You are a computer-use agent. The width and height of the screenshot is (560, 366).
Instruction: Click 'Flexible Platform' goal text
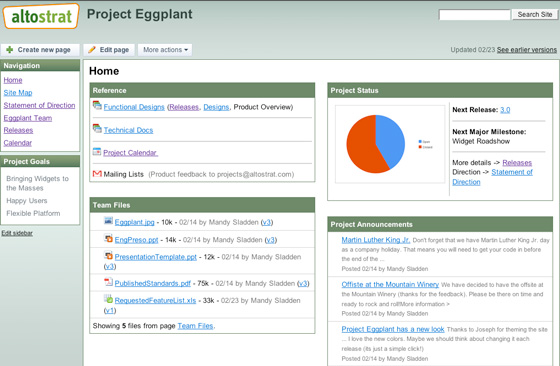(x=33, y=214)
